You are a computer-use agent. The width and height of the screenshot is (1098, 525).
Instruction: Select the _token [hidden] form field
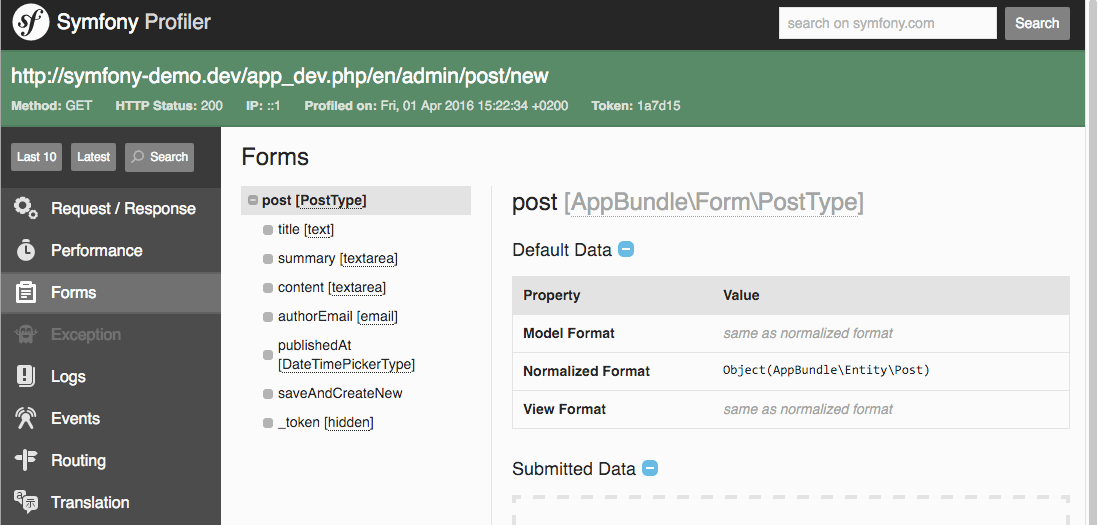click(x=326, y=423)
